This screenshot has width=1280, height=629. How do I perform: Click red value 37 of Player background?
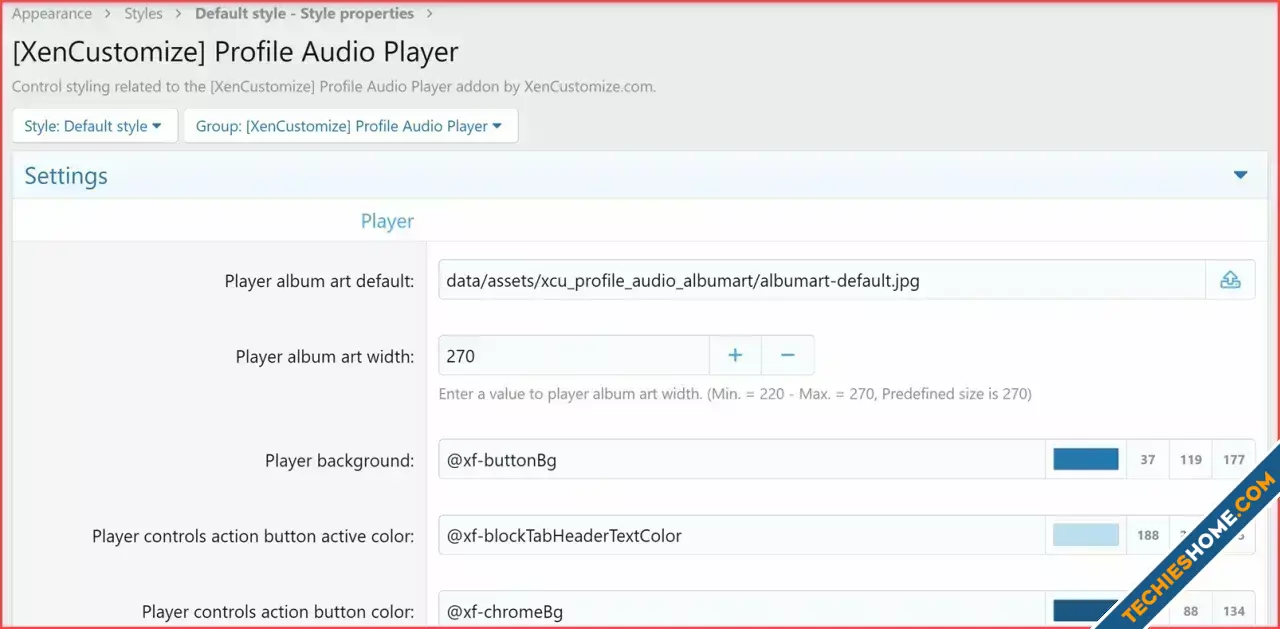tap(1148, 460)
